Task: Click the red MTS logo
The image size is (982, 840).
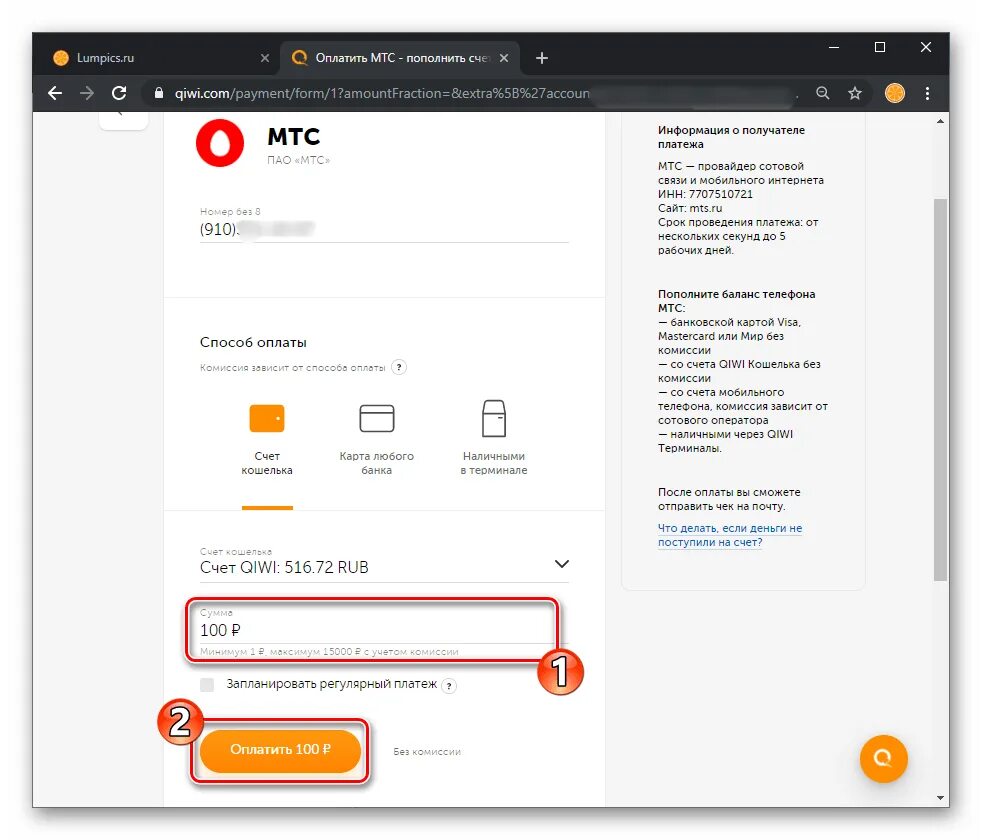Action: pos(220,143)
